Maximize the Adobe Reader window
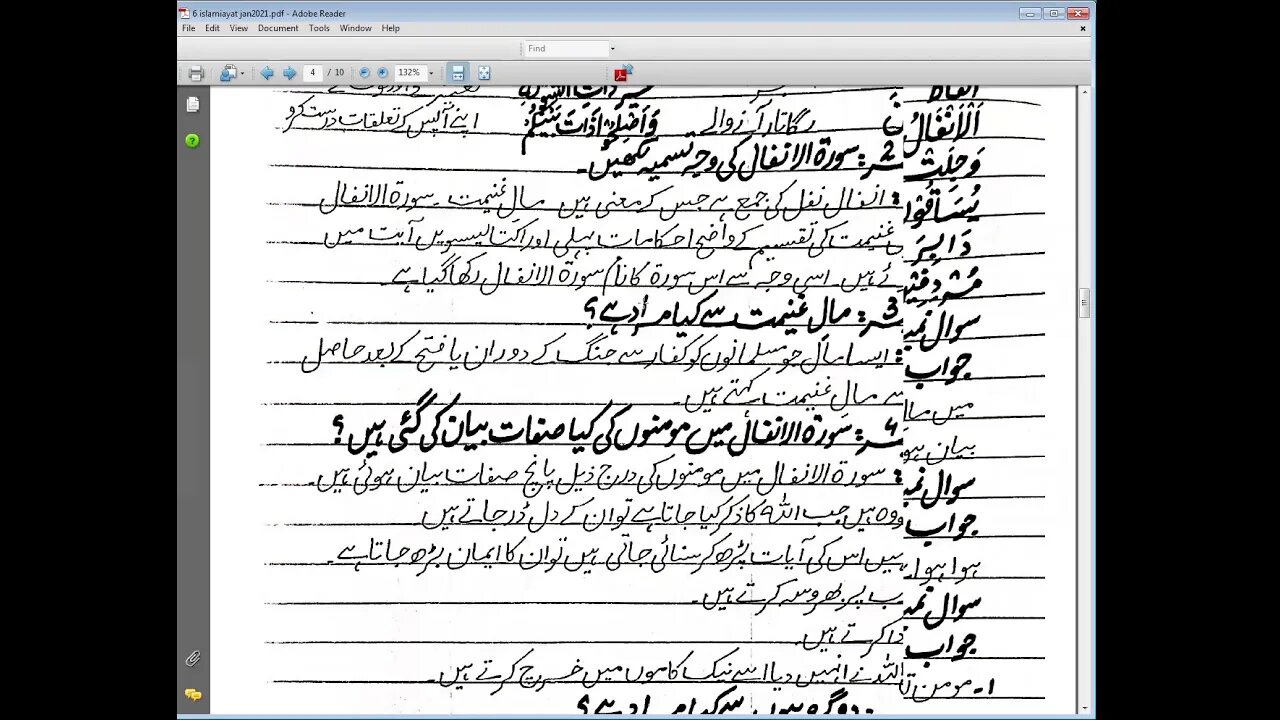1280x720 pixels. 1053,13
